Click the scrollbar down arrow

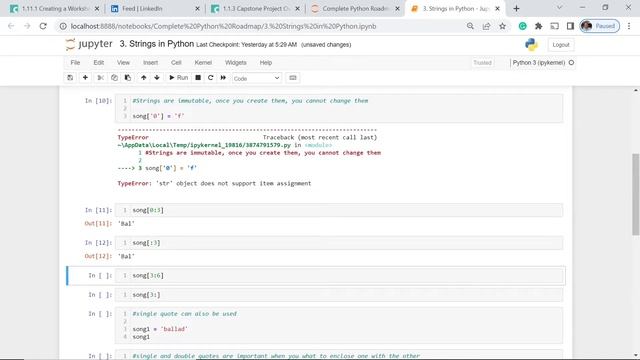click(x=636, y=355)
